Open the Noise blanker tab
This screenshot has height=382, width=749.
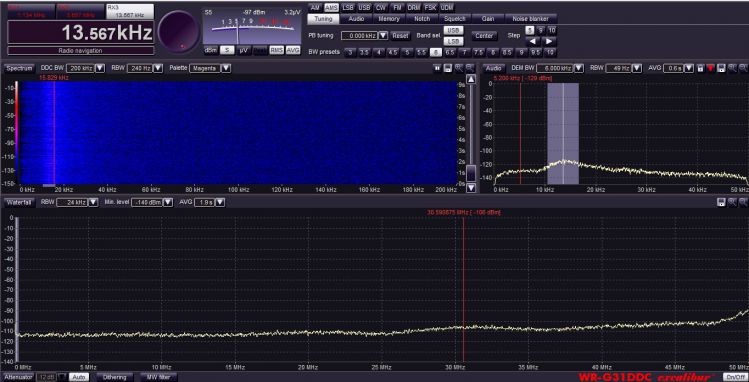click(x=531, y=19)
